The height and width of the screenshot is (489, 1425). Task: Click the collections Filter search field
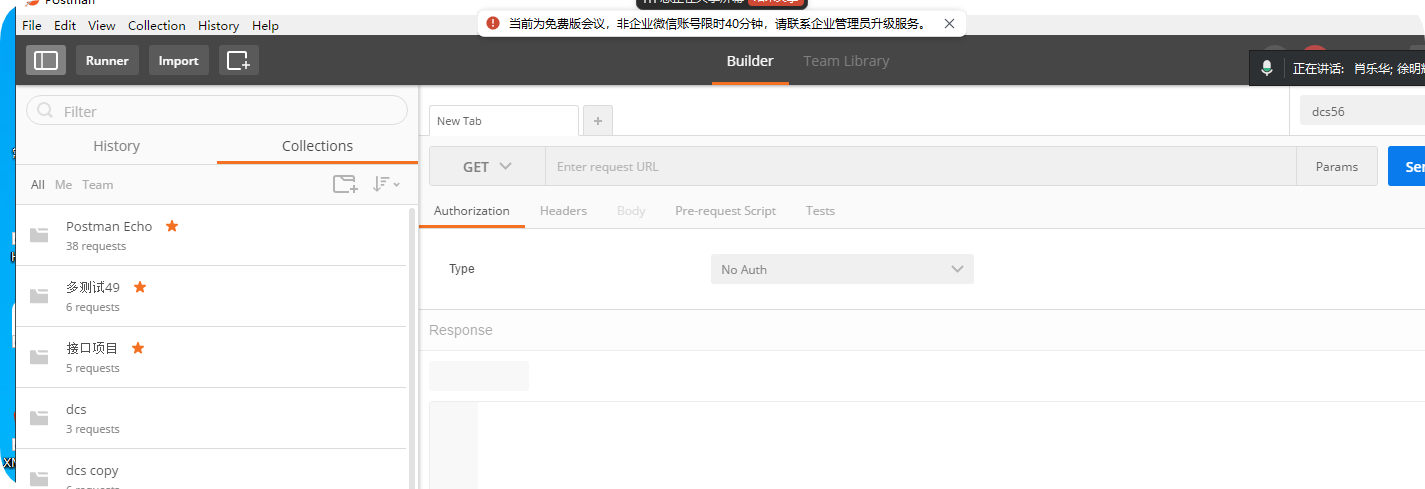pyautogui.click(x=217, y=111)
